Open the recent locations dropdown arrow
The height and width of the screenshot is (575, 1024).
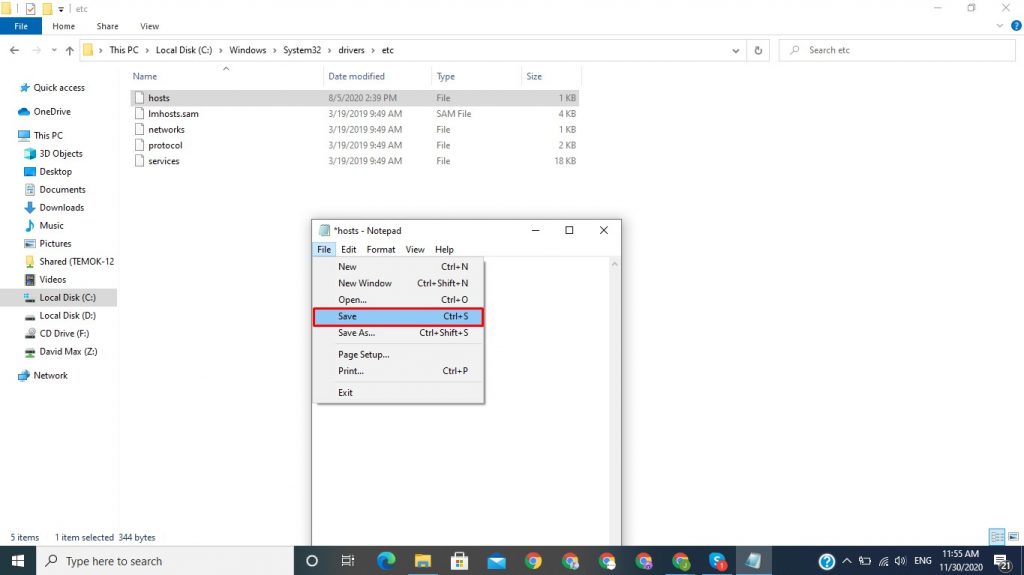tap(52, 50)
